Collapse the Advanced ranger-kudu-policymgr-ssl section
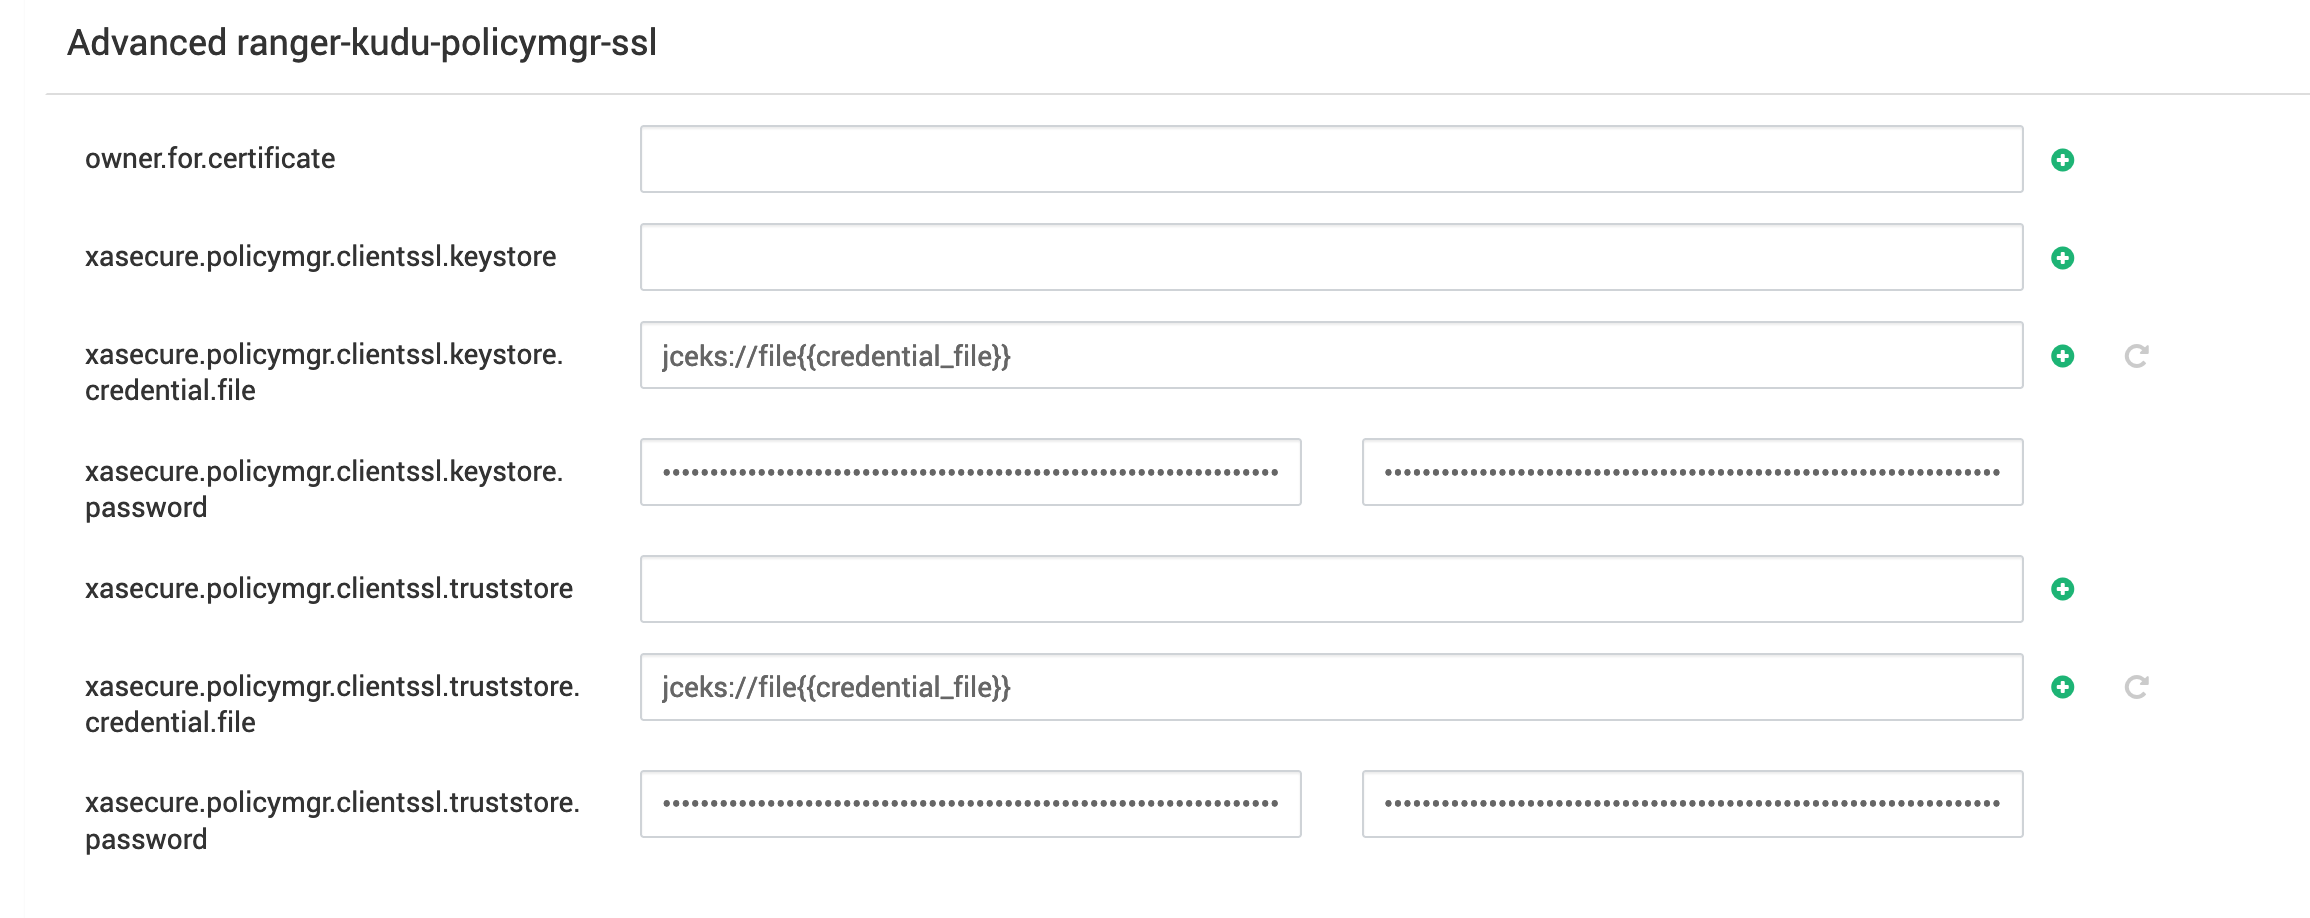2310x918 pixels. pos(362,43)
